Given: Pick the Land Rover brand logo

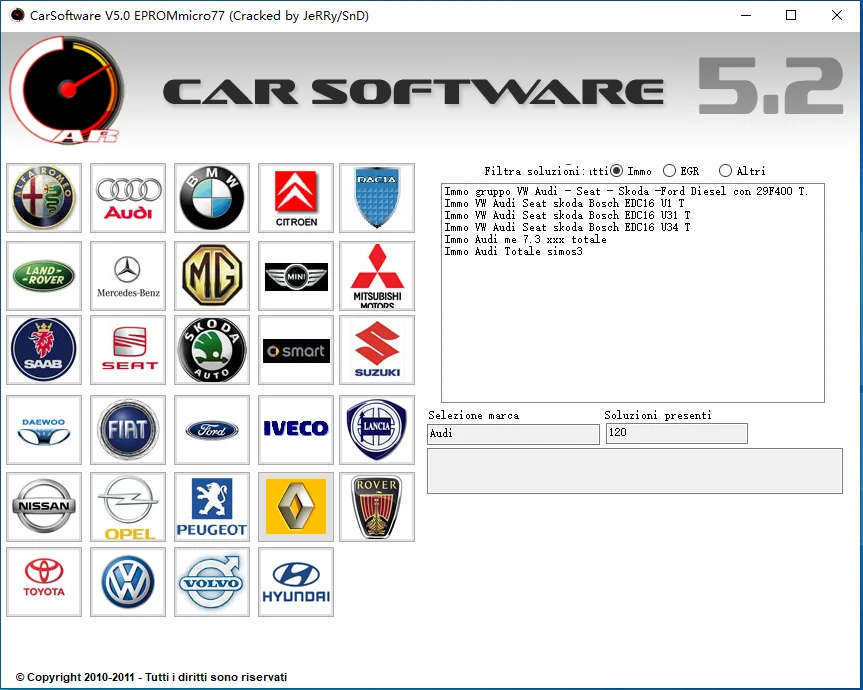Looking at the screenshot, I should click(44, 276).
